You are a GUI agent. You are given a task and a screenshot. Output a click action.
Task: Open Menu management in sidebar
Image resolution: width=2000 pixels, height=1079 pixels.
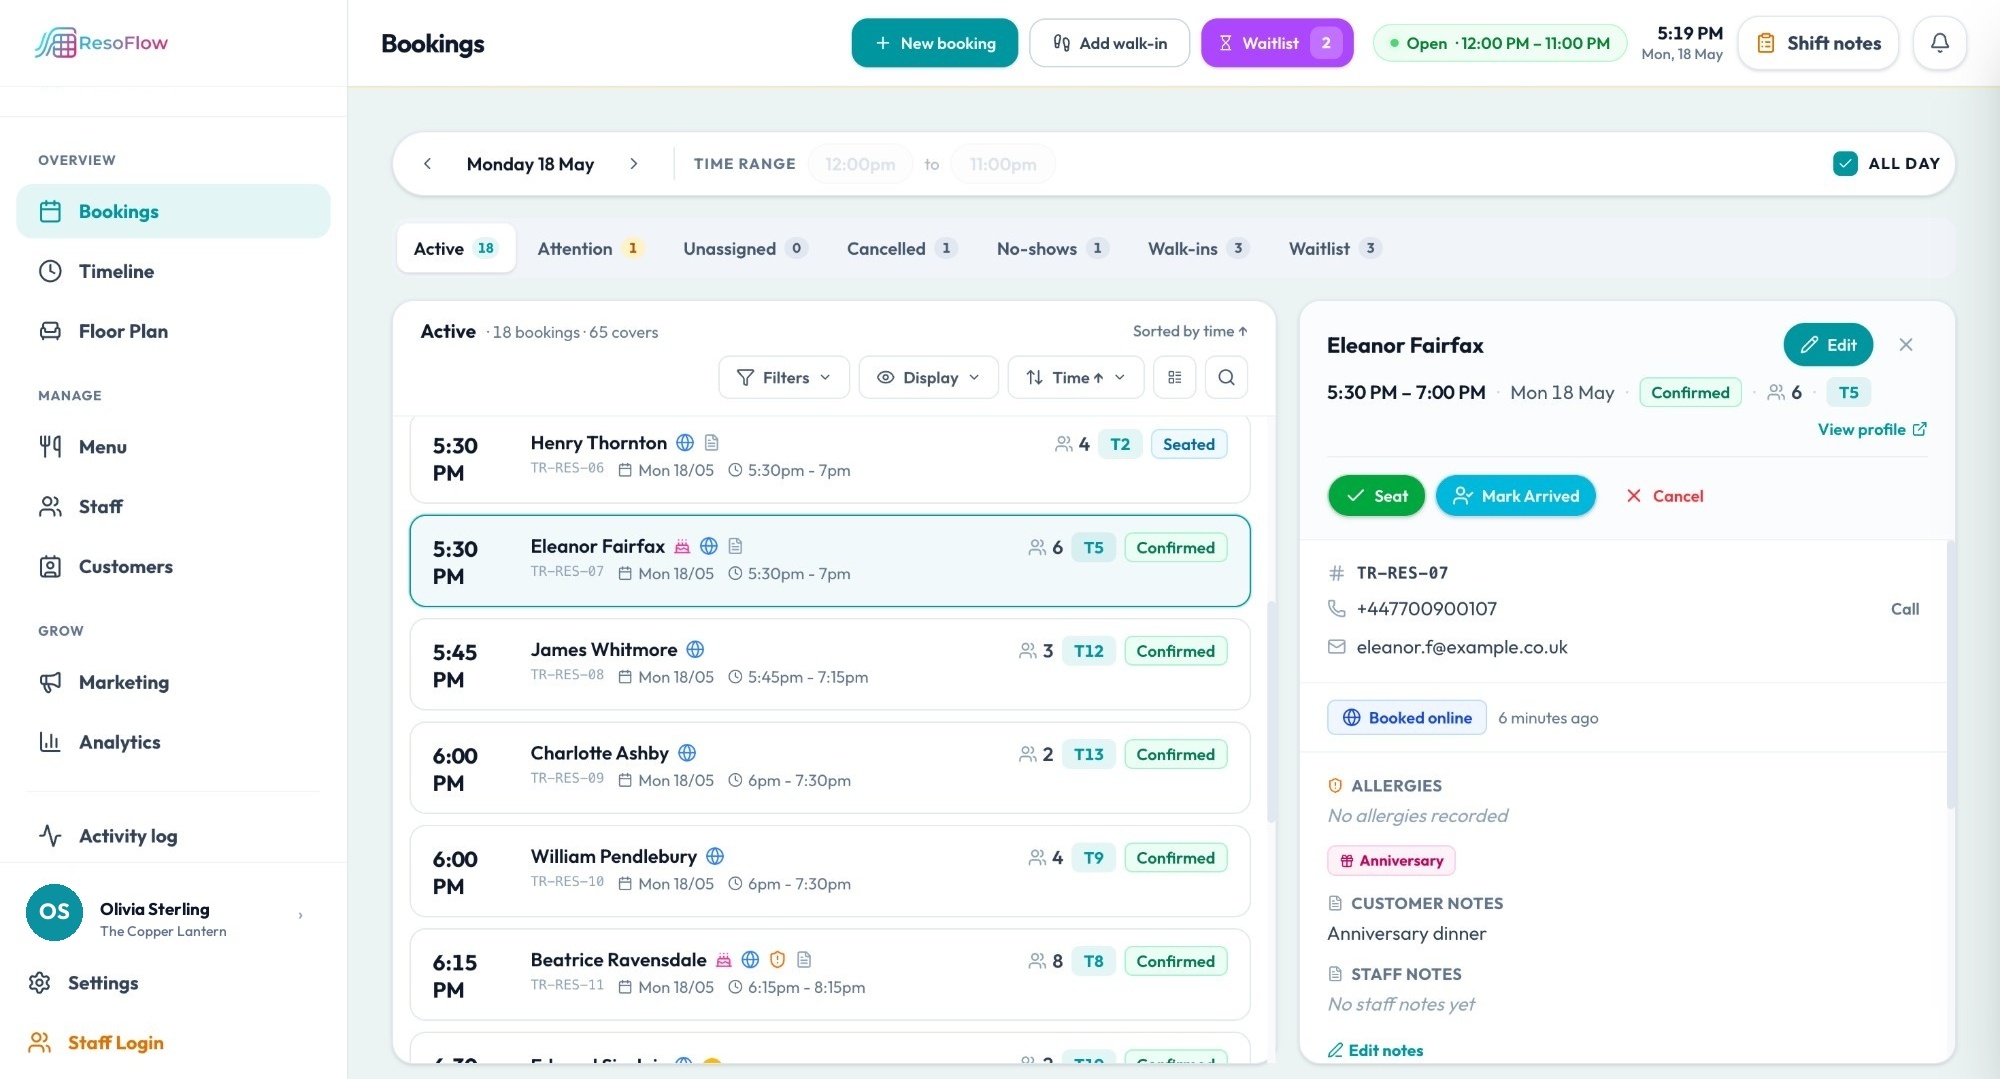[173, 447]
